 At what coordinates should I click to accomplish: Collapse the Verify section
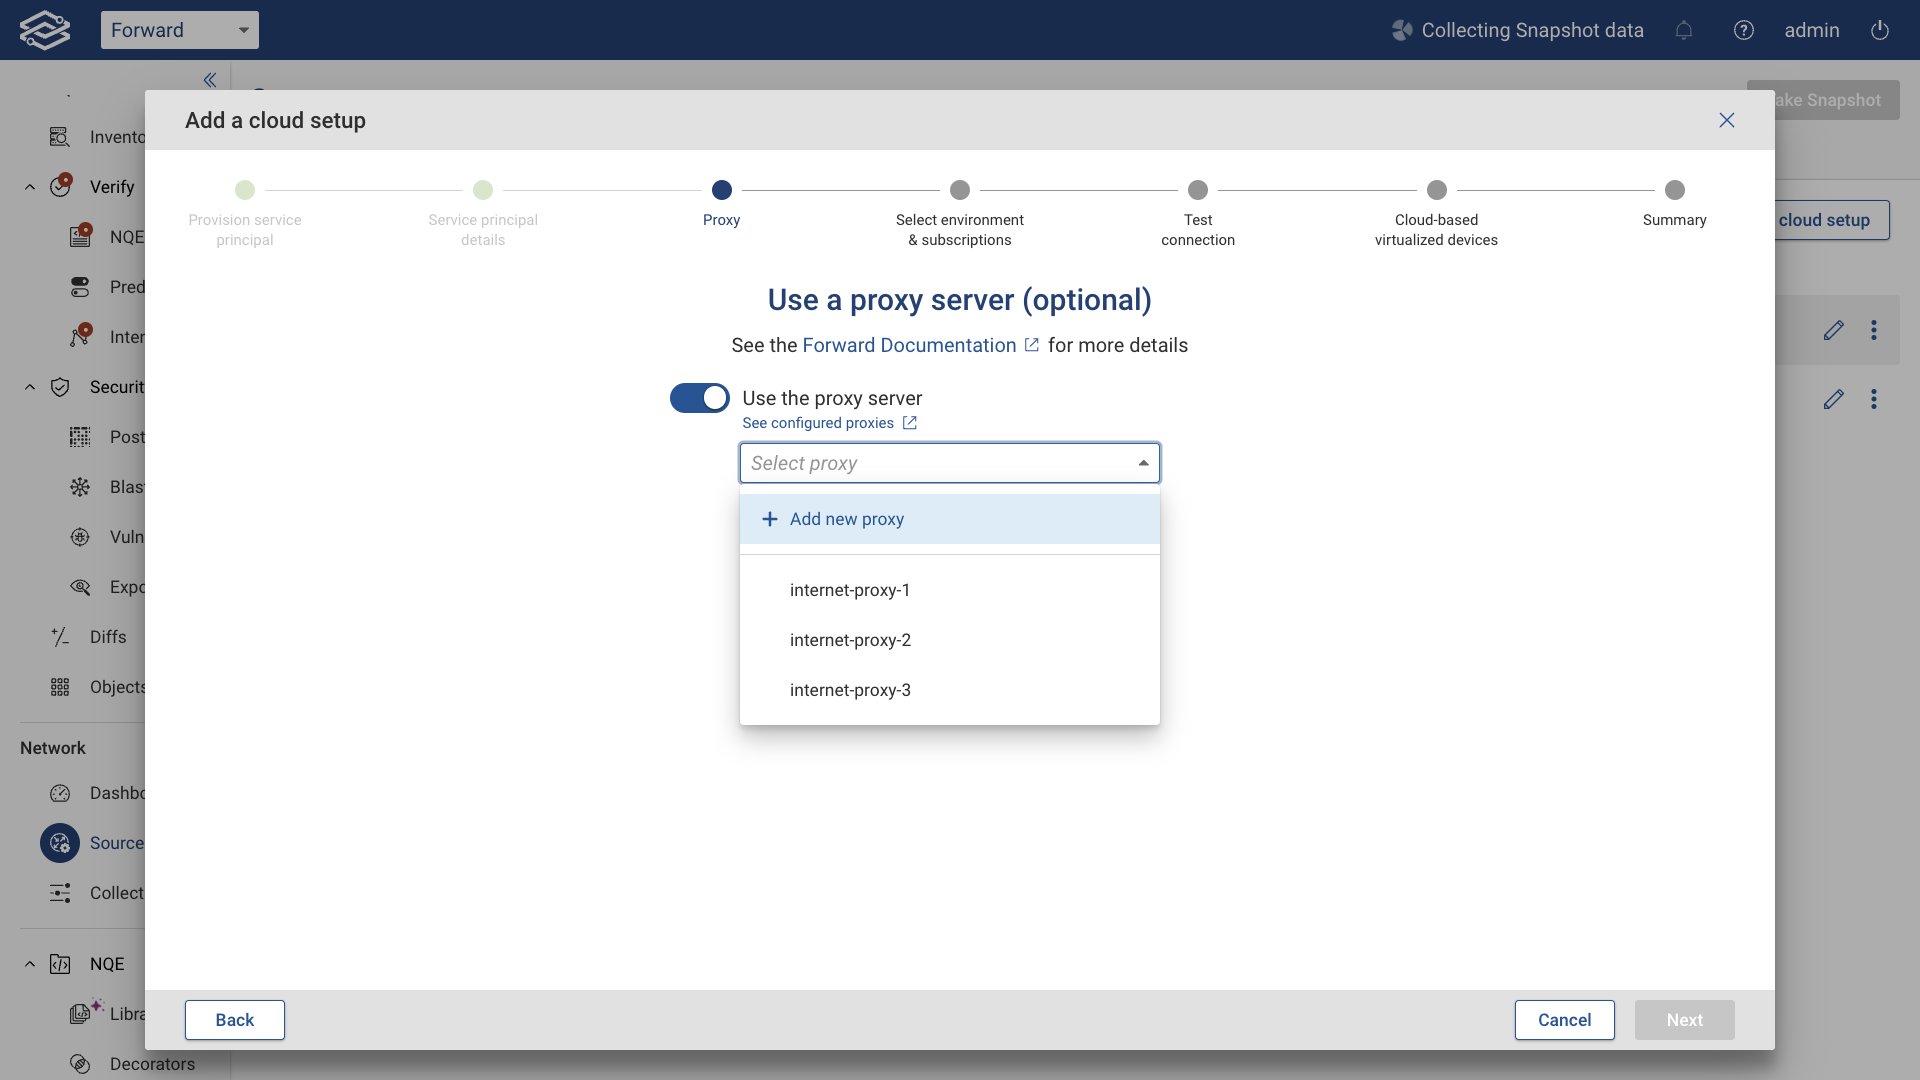point(28,187)
